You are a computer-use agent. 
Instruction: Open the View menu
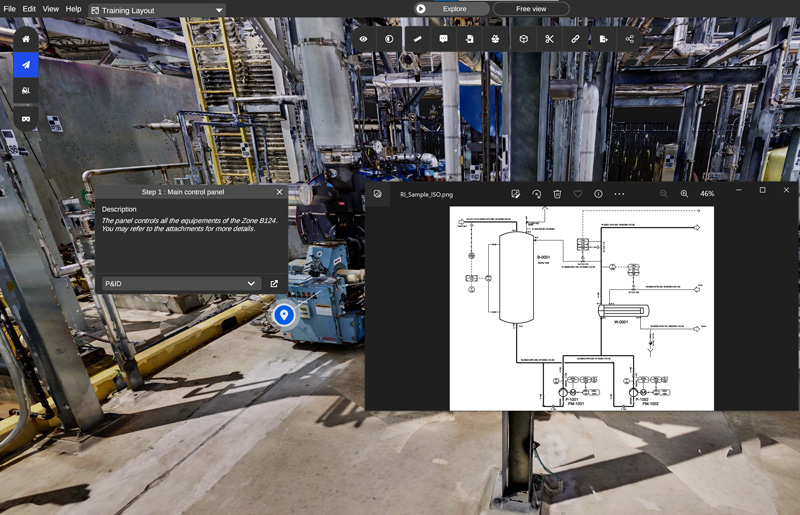coord(51,9)
